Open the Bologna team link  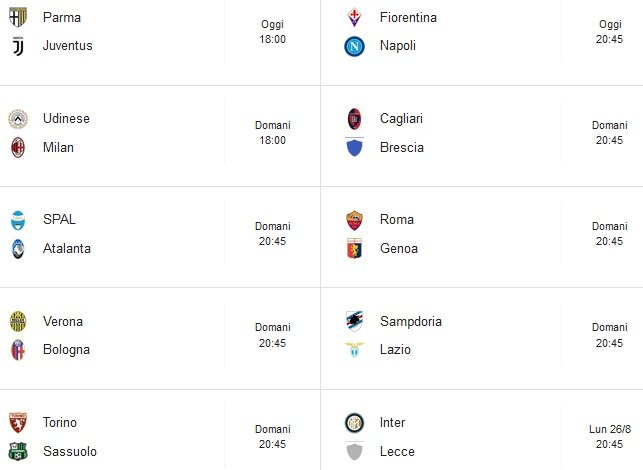[x=66, y=349]
